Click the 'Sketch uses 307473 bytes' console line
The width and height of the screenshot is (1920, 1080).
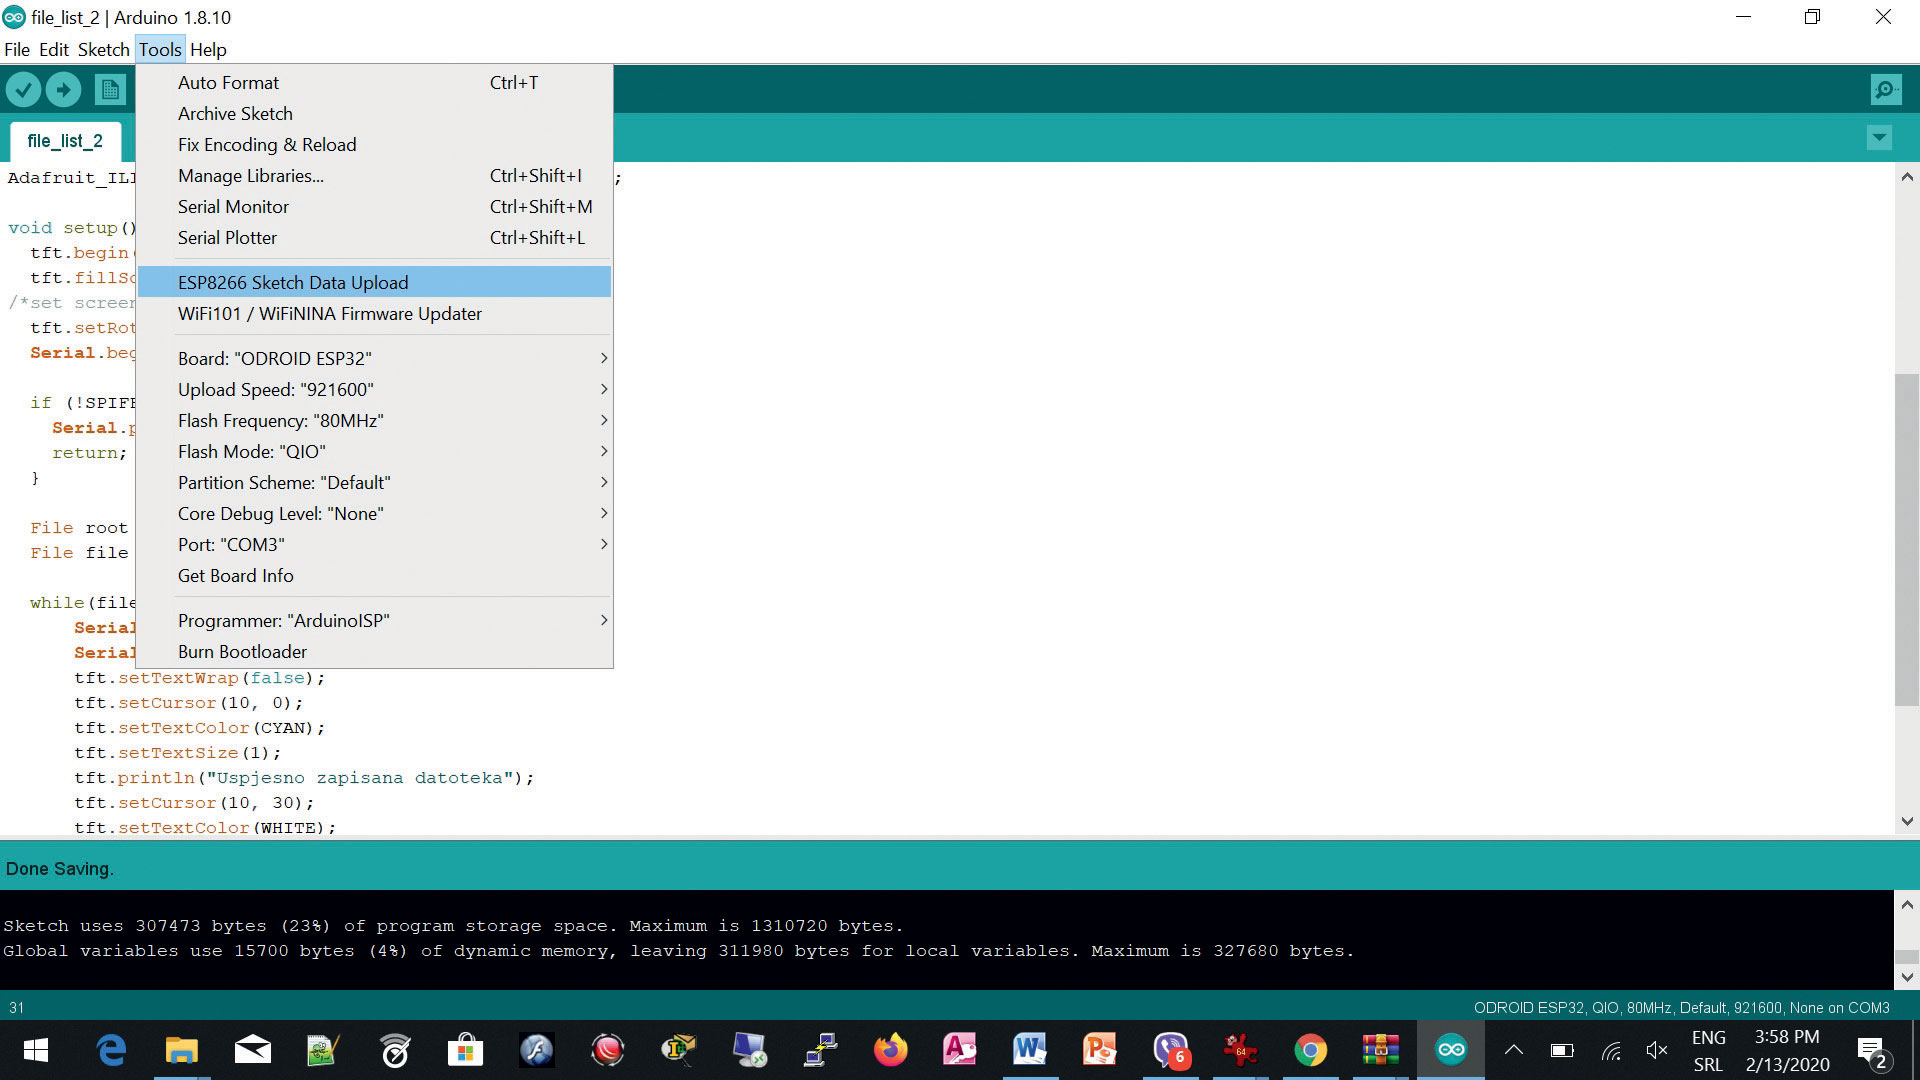(453, 926)
